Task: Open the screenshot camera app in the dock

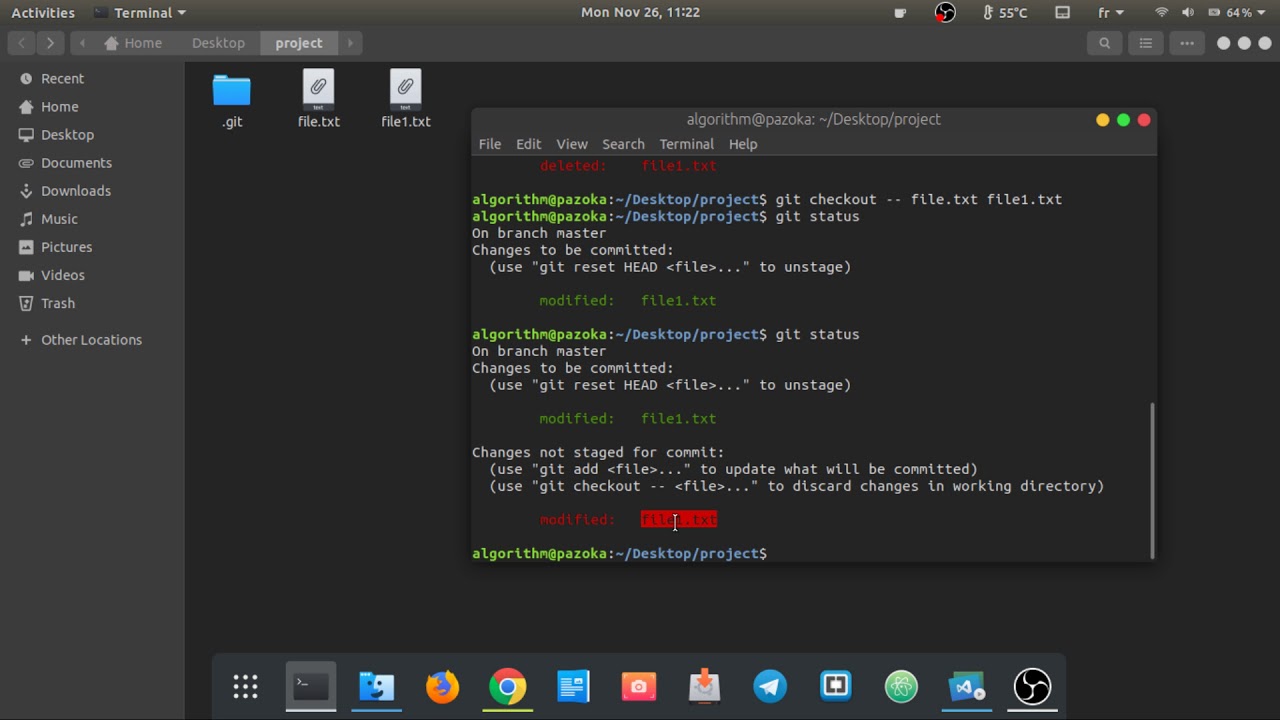Action: [639, 686]
